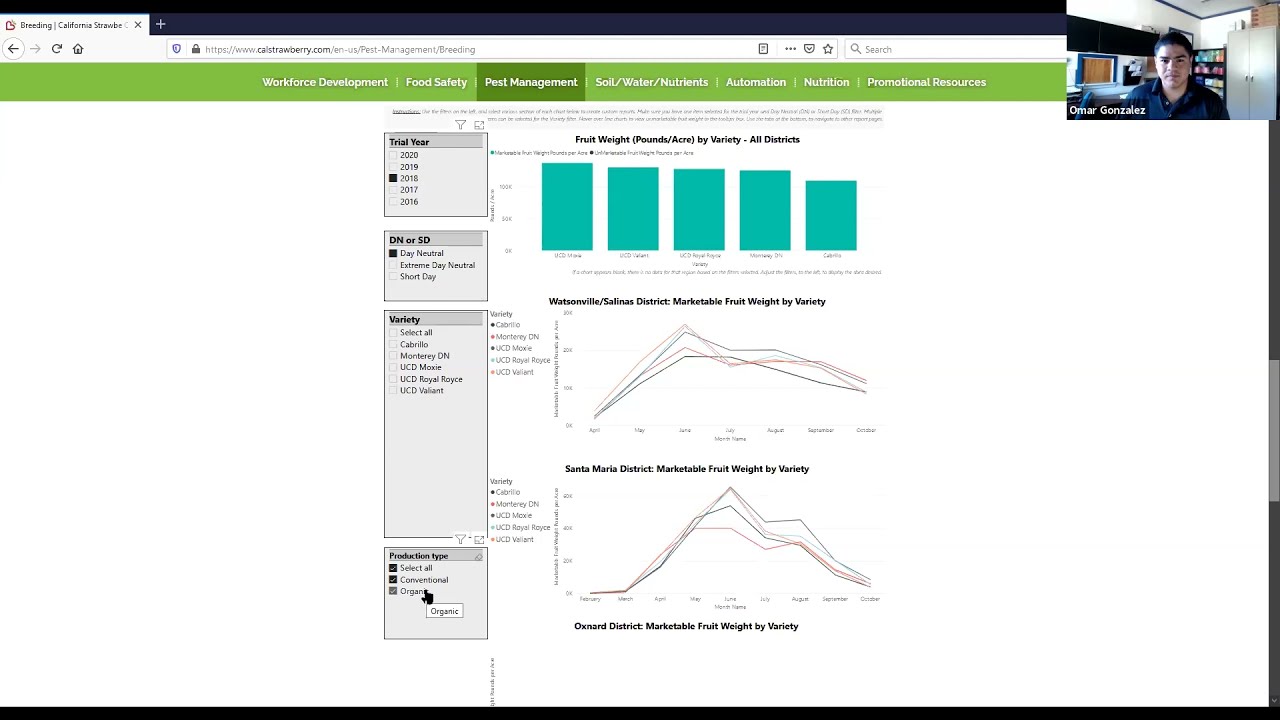The width and height of the screenshot is (1280, 720).
Task: Click the UCD Moxie bar in Fruit Weight chart
Action: point(567,206)
